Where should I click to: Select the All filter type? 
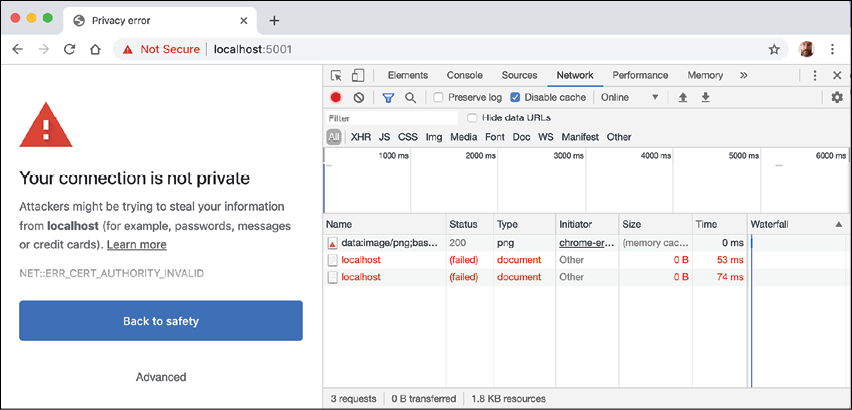tap(334, 137)
